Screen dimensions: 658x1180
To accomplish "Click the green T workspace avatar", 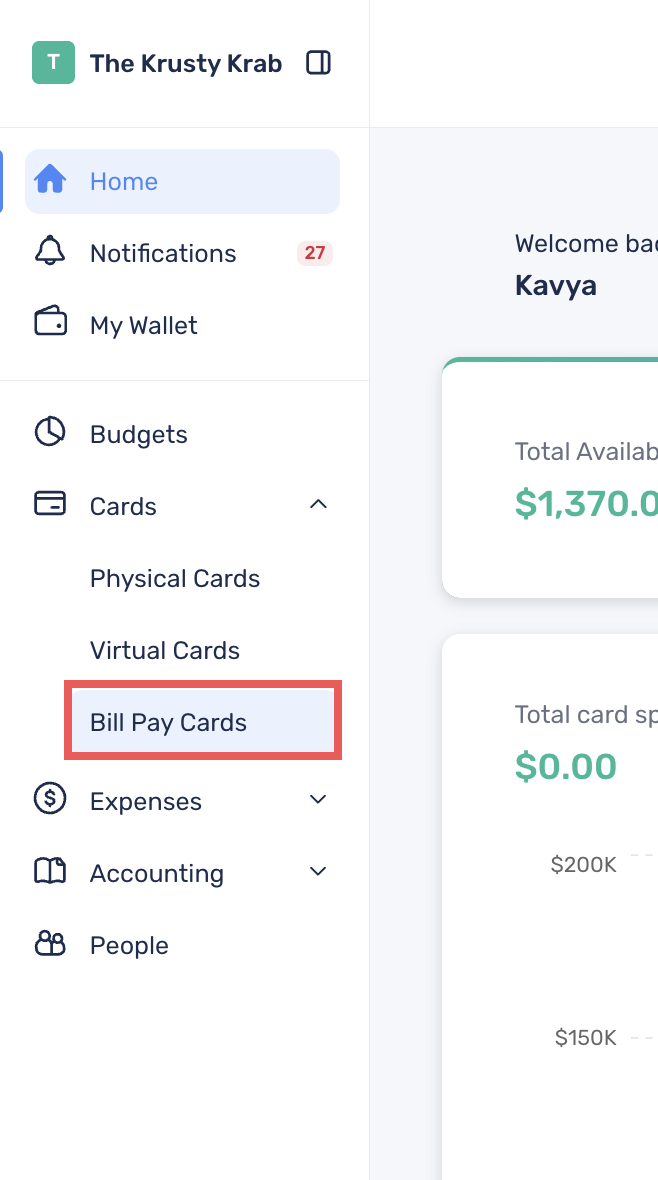I will click(x=53, y=62).
